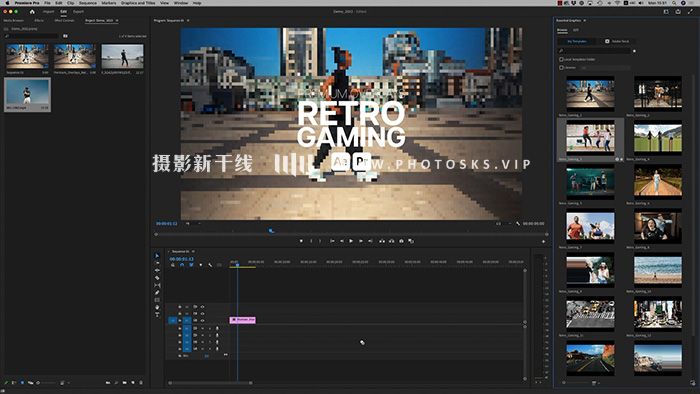Screen dimensions: 700x394
Task: Switch to Edit tab in Essential Graphics
Action: click(x=575, y=30)
